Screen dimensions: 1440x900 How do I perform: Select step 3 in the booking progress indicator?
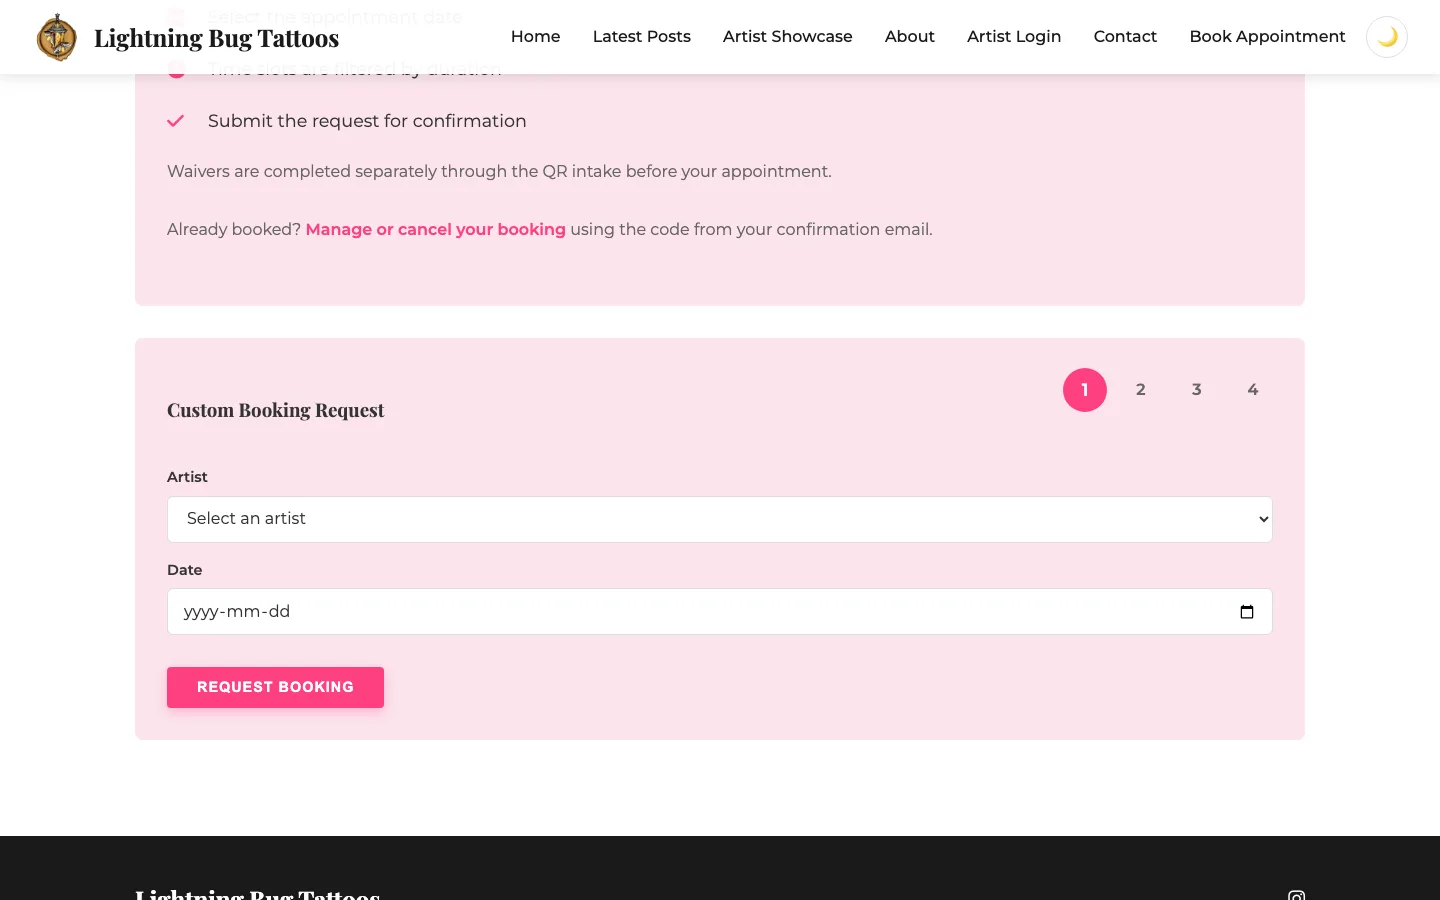(1197, 390)
